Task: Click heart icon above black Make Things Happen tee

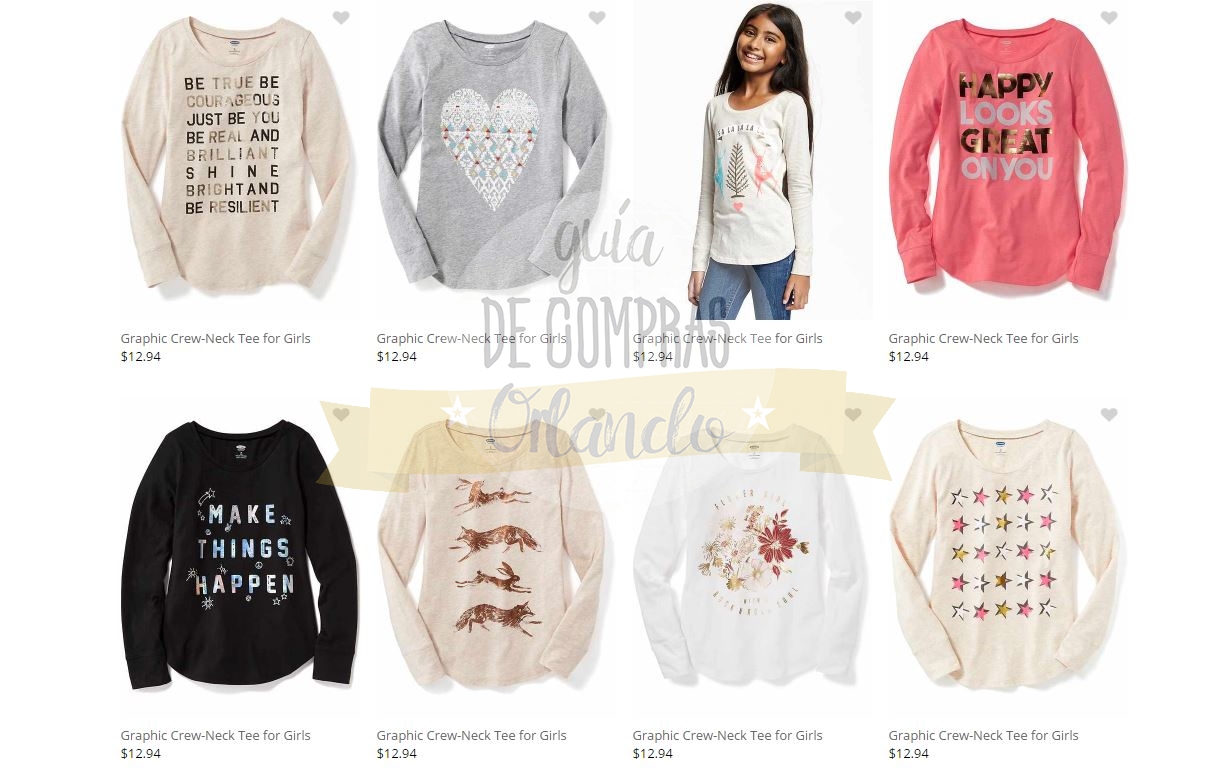Action: [x=341, y=414]
